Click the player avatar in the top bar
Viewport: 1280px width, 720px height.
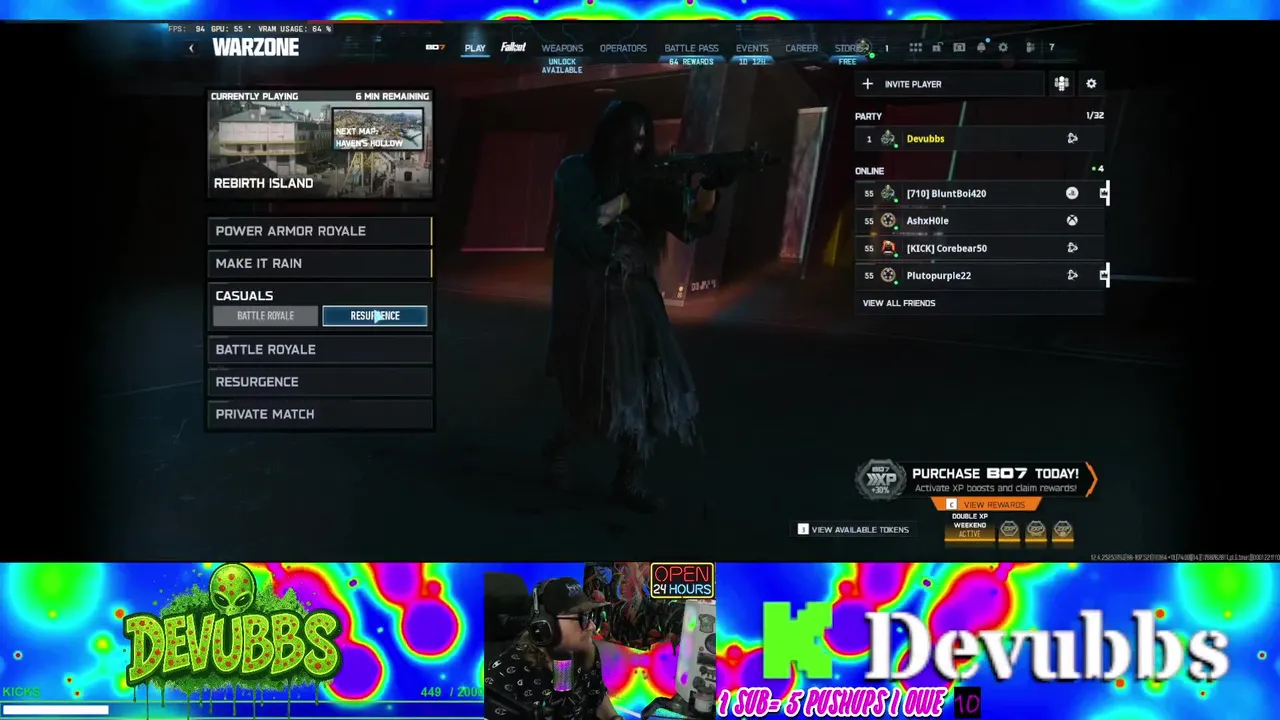pyautogui.click(x=864, y=47)
